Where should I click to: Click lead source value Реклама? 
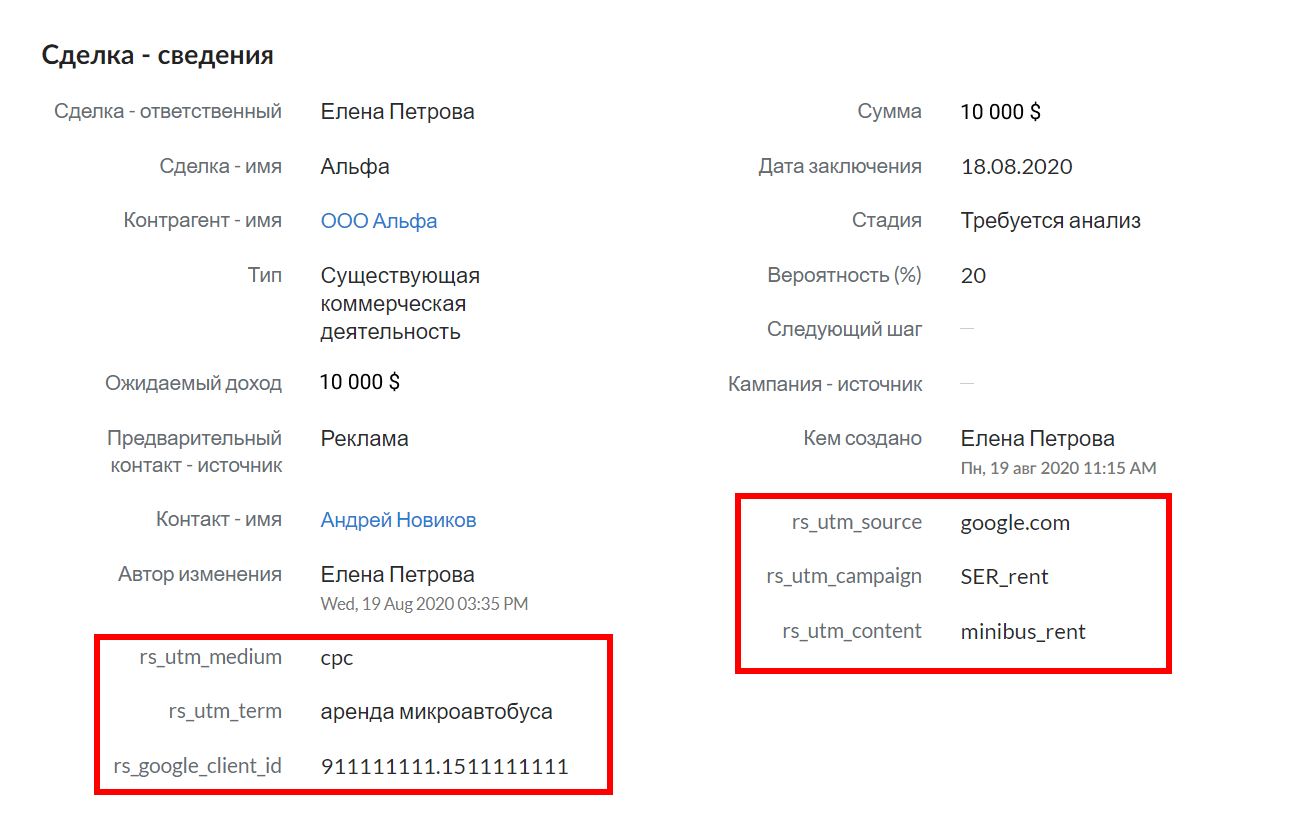tap(364, 439)
